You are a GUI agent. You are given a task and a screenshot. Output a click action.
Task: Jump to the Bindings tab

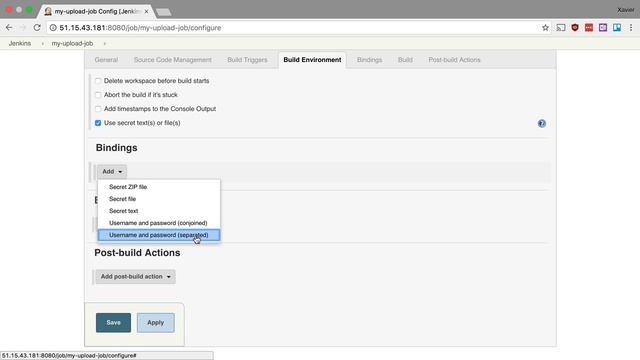point(369,60)
